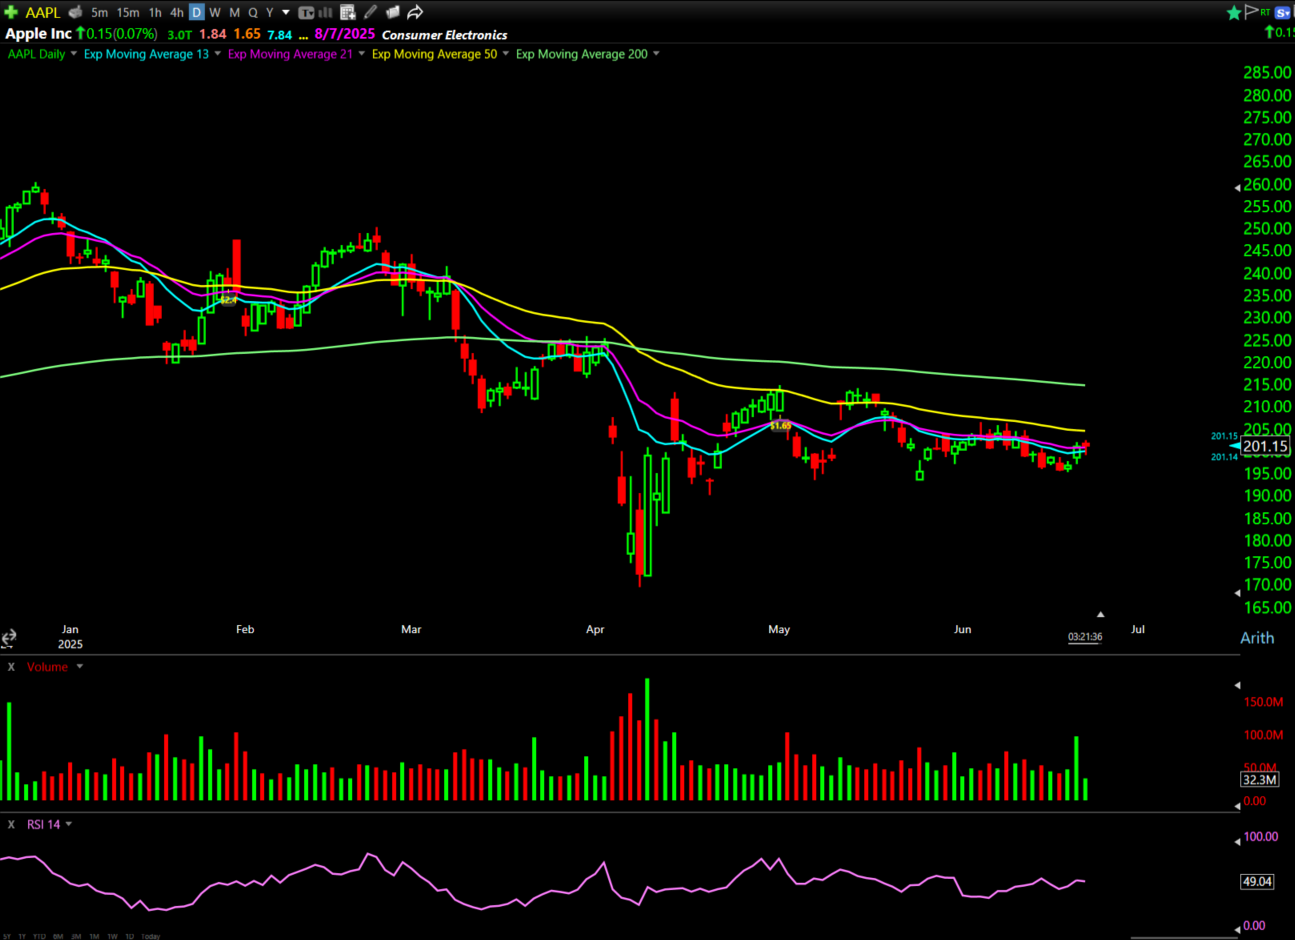Click the share arrow icon

click(415, 12)
